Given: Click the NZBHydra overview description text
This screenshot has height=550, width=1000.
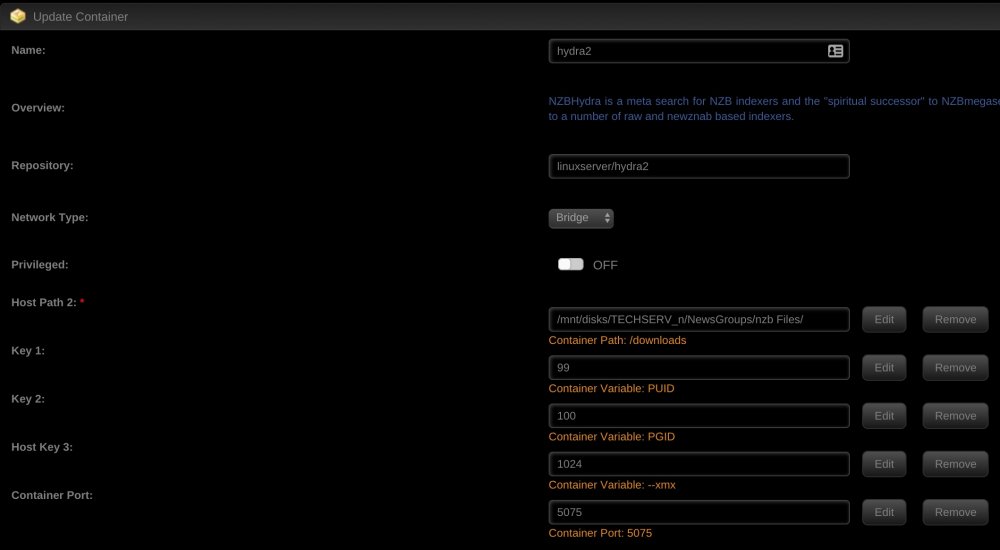Looking at the screenshot, I should click(x=774, y=109).
